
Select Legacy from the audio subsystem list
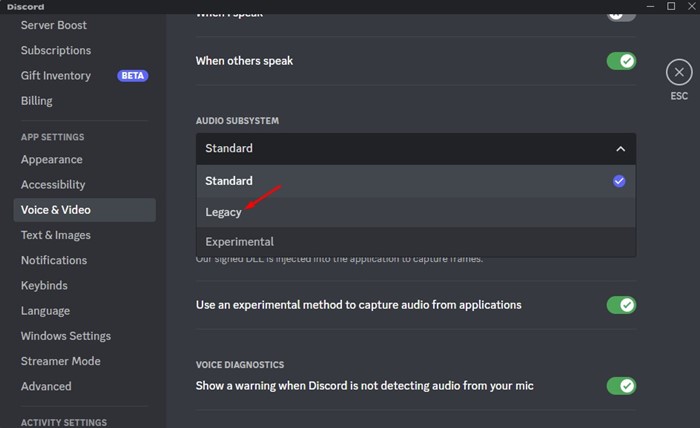[x=224, y=212]
